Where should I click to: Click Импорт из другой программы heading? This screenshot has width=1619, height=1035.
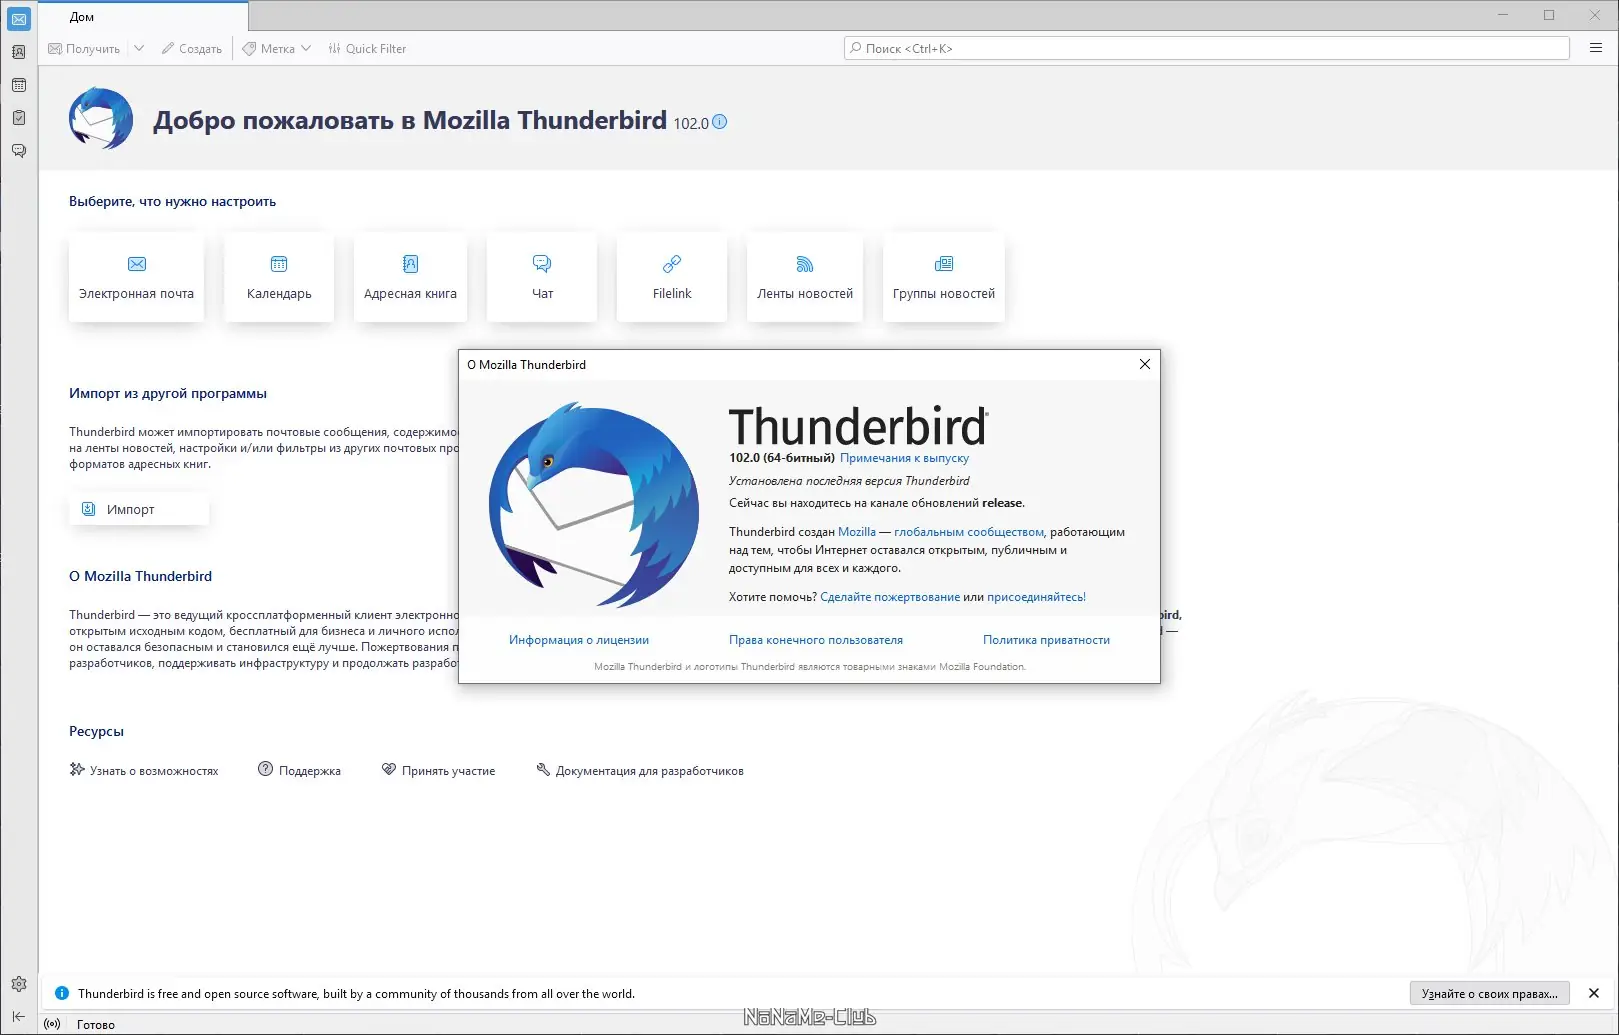[x=168, y=393]
